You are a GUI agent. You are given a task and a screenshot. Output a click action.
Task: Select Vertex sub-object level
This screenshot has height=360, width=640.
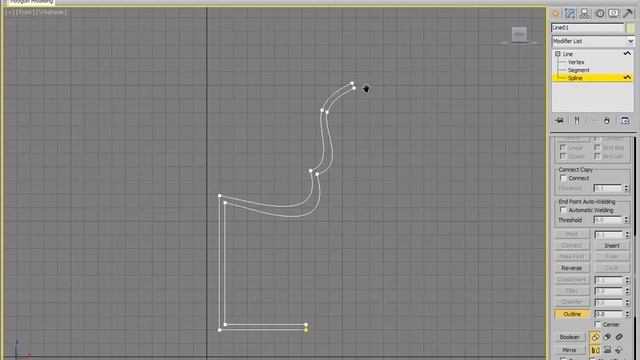coord(576,62)
